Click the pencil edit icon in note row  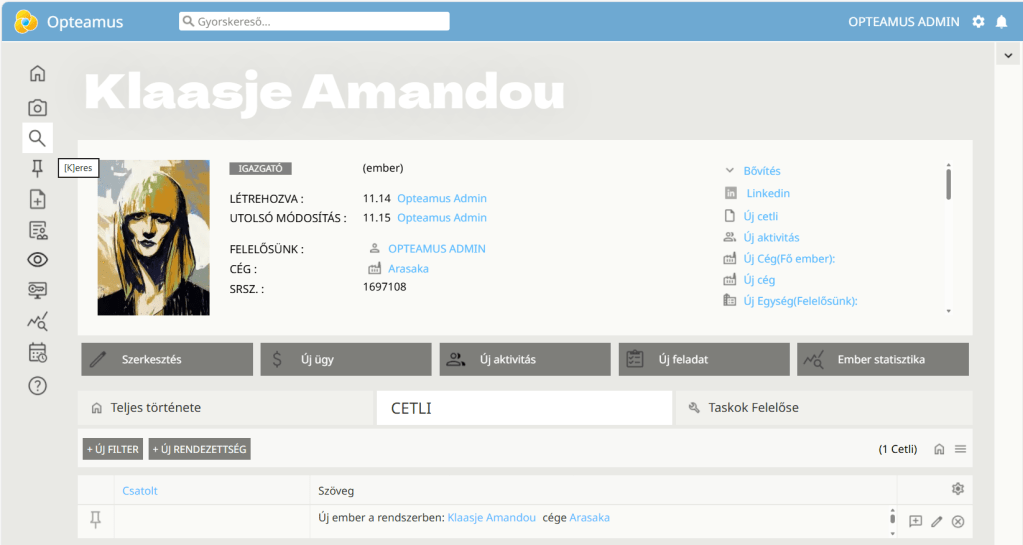tap(937, 521)
